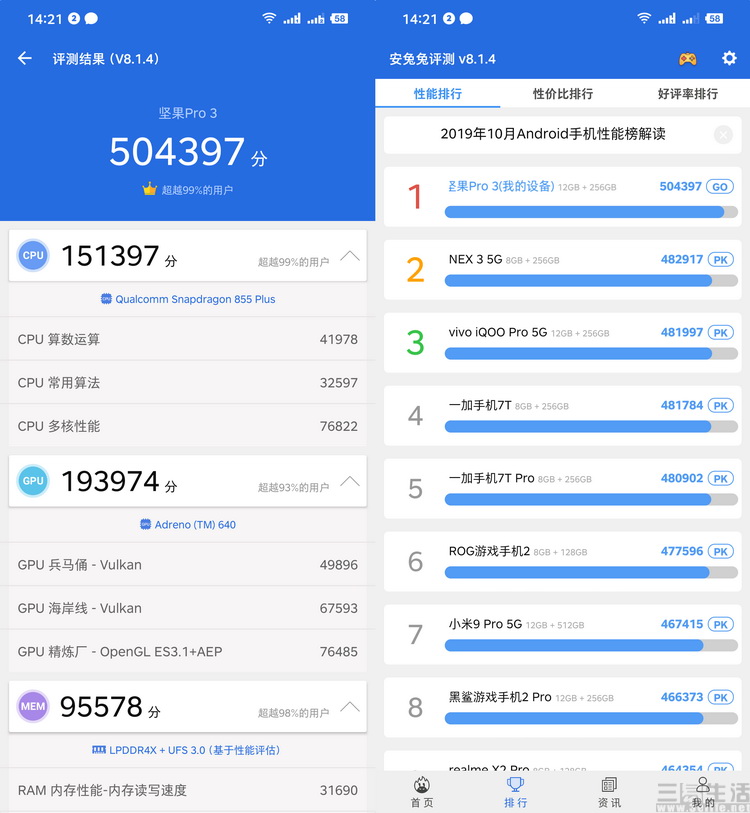Tap message bubble in left status bar
Screen dimensions: 750x813
pos(91,19)
